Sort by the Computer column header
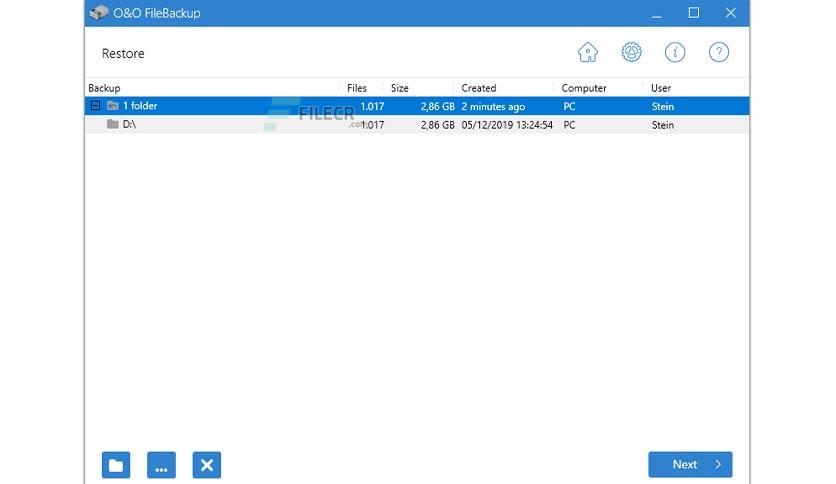The height and width of the screenshot is (484, 836). pos(584,88)
